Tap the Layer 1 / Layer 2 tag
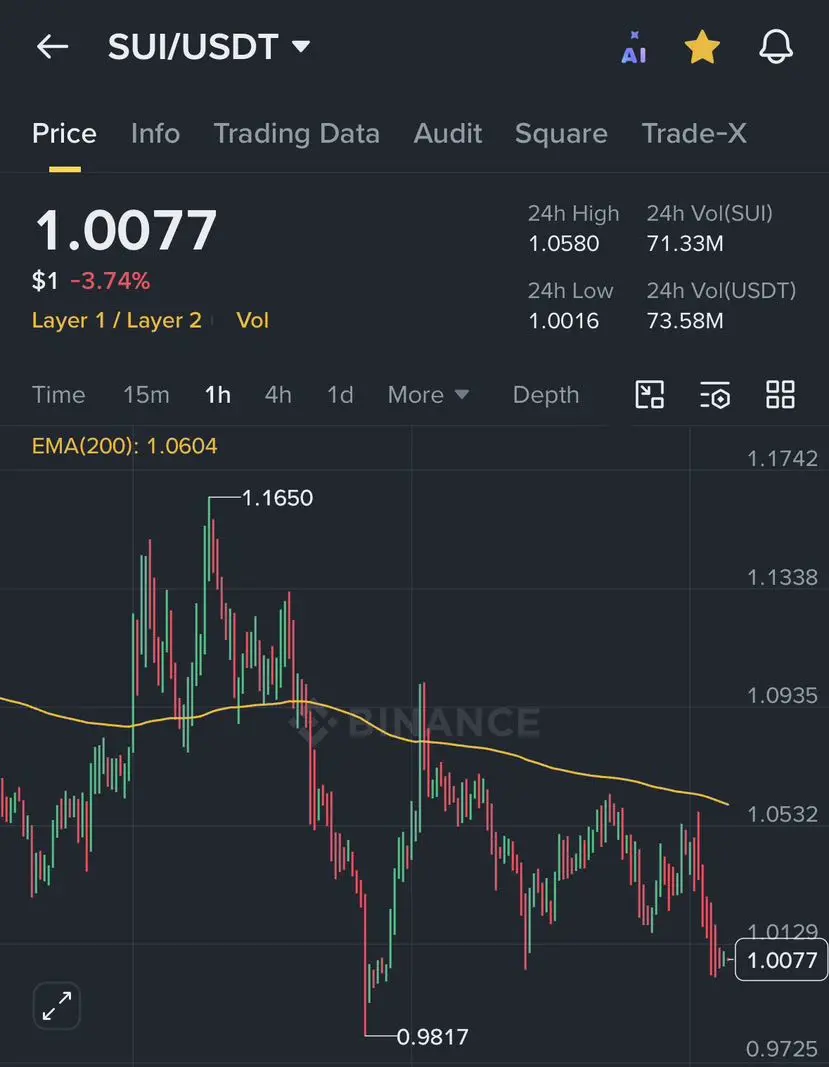The height and width of the screenshot is (1067, 829). pos(116,321)
